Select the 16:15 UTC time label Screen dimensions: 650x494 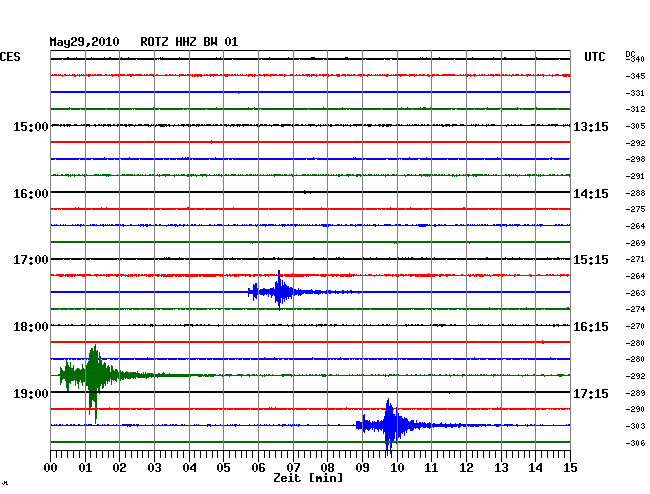[x=591, y=327]
